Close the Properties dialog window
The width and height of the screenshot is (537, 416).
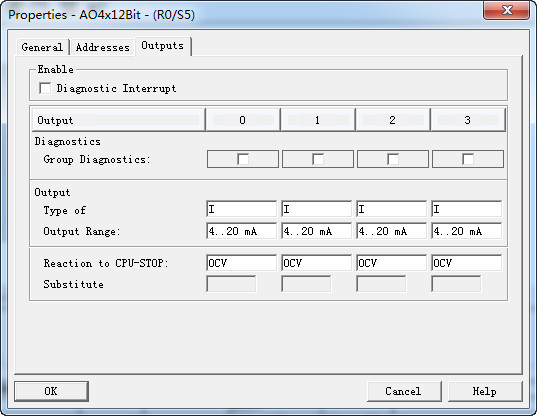point(507,10)
